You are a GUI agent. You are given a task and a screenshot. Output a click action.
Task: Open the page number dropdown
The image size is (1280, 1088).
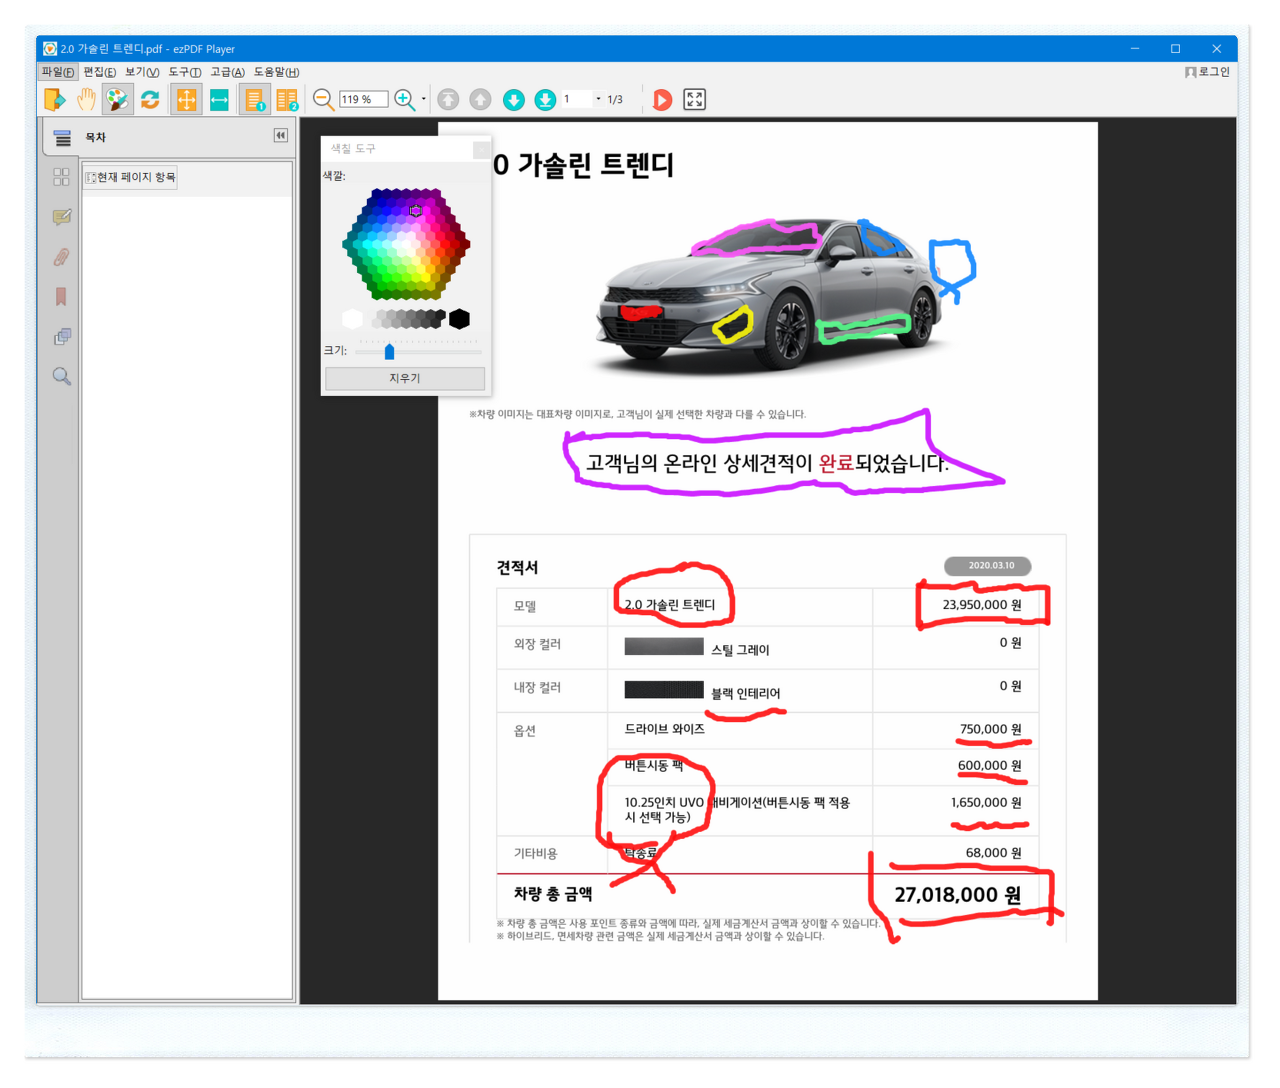coord(598,99)
